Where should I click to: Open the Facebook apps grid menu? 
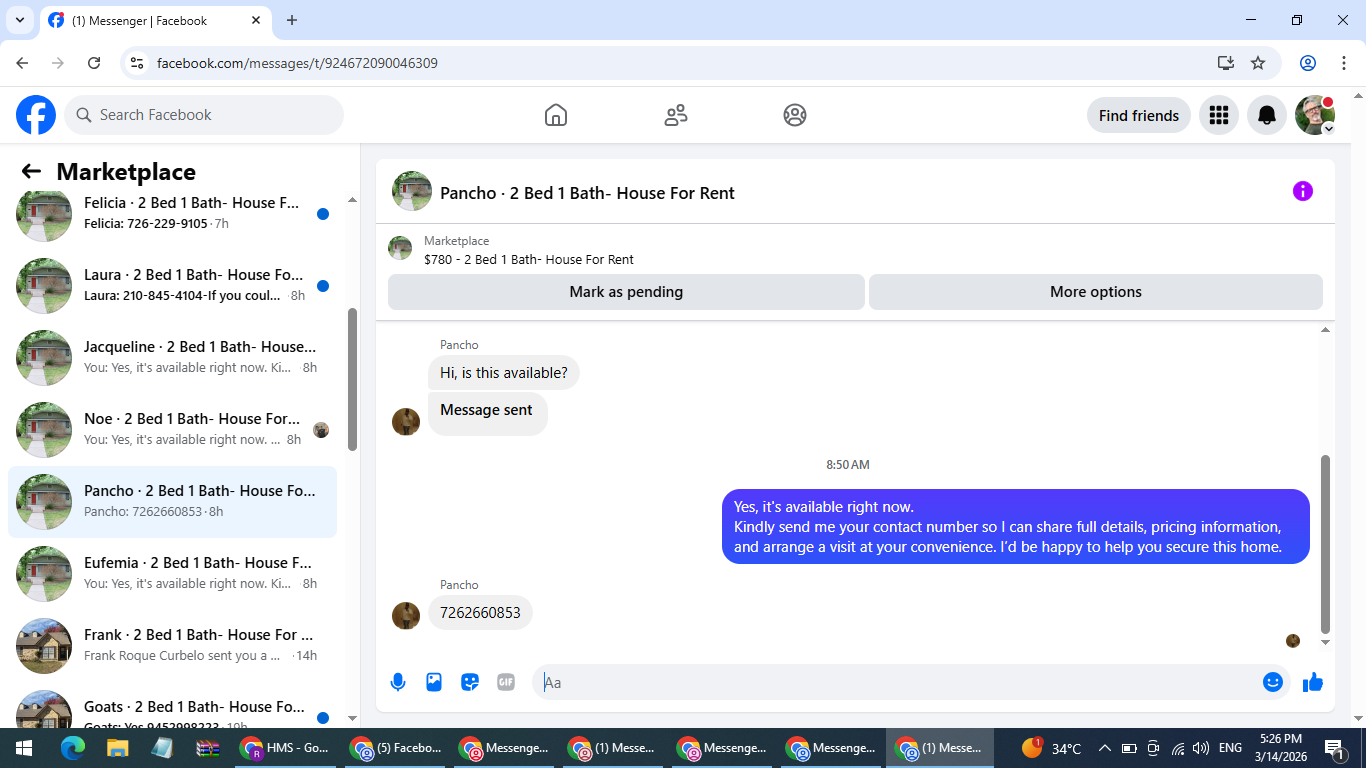1218,115
